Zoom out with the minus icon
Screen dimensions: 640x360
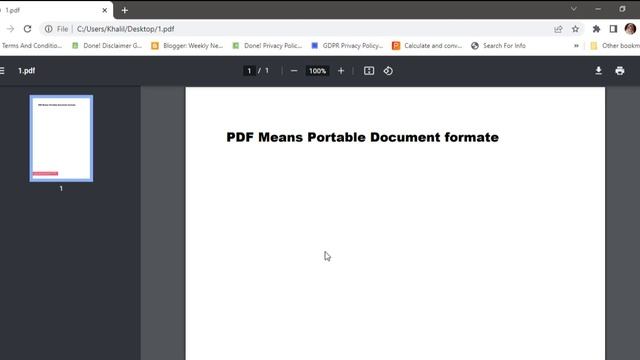(x=294, y=71)
